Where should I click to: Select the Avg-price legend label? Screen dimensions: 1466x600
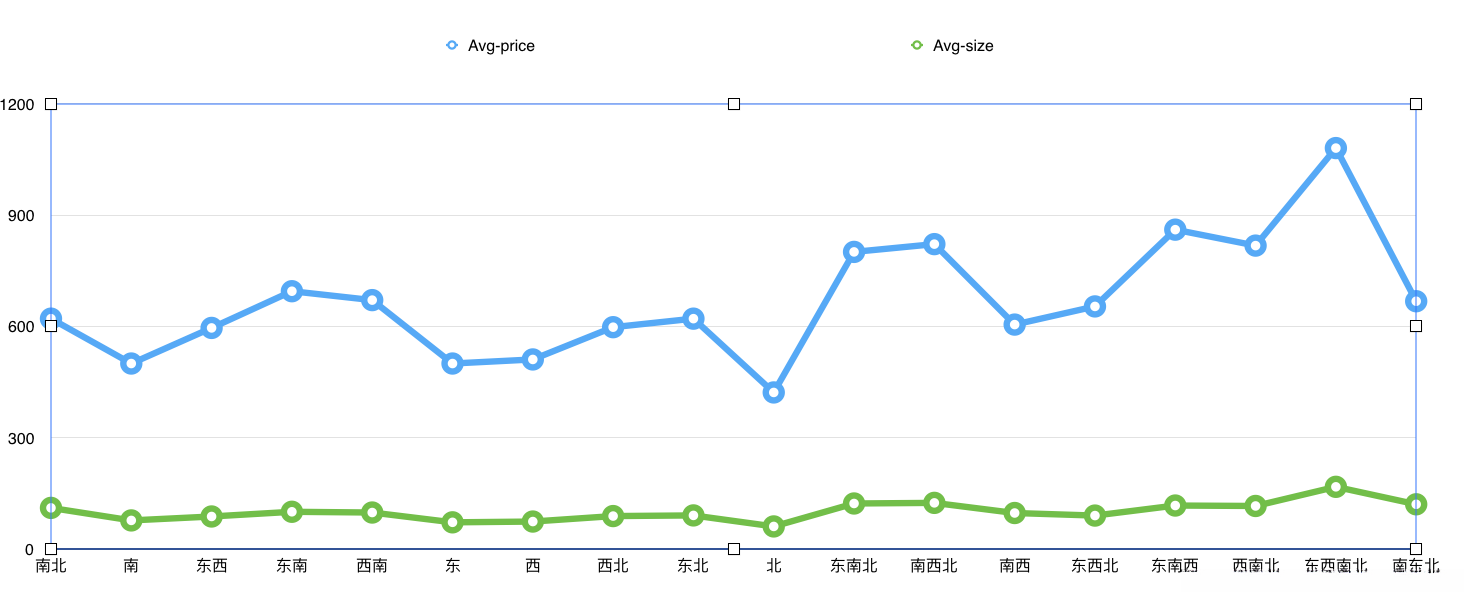[501, 46]
